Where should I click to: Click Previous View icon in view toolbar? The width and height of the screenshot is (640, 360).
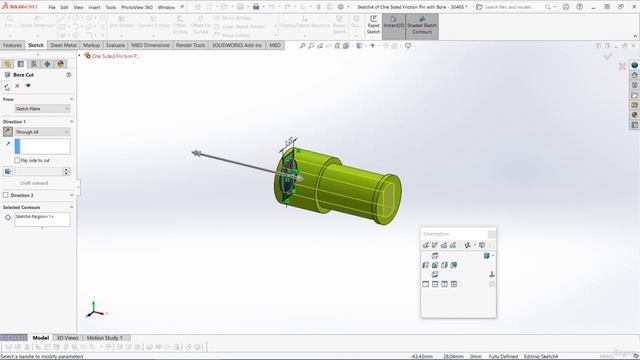pyautogui.click(x=320, y=46)
